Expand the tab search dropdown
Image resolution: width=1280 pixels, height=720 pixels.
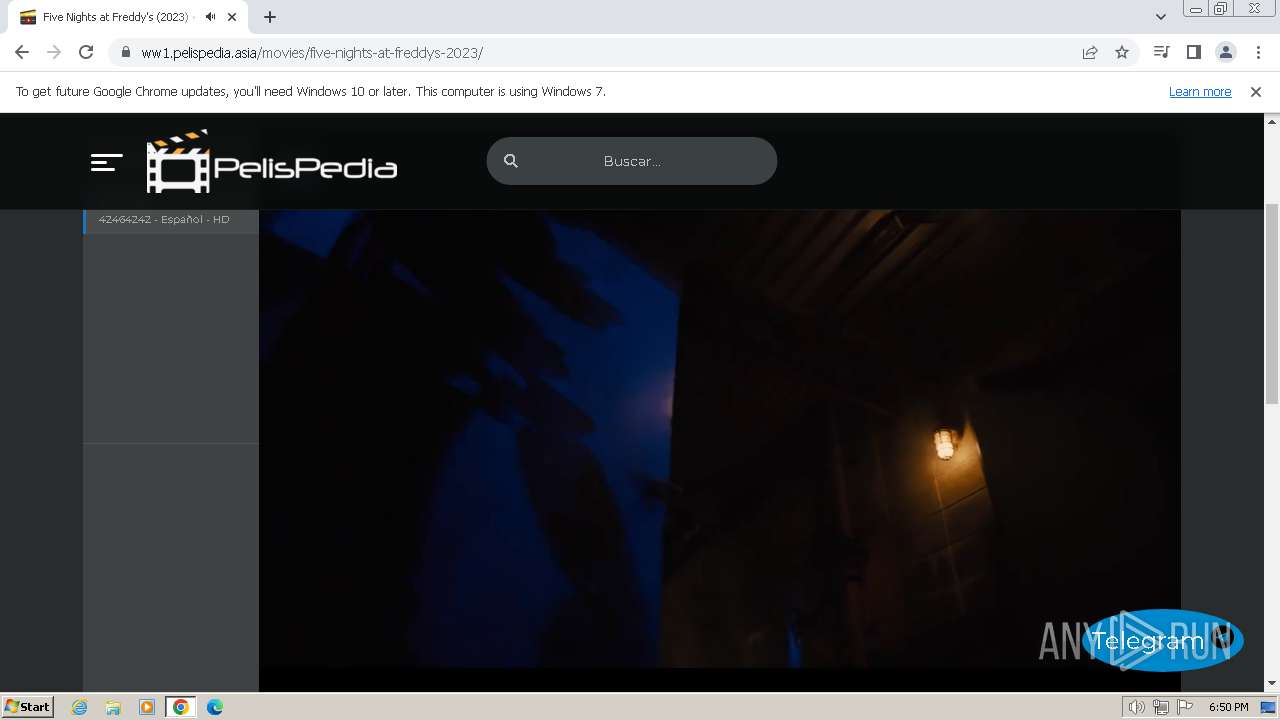click(1161, 17)
